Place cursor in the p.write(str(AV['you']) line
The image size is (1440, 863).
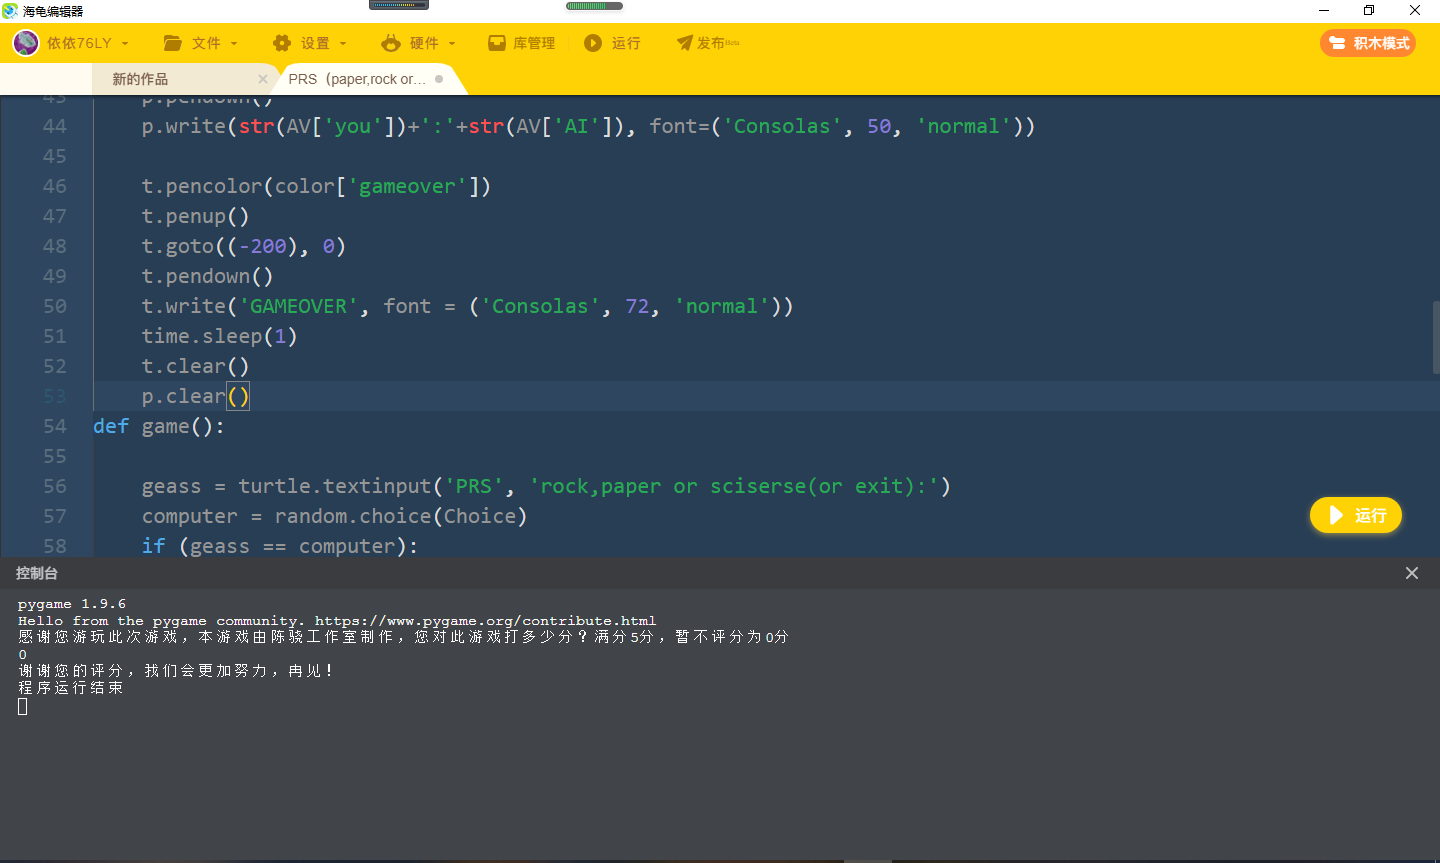point(588,126)
